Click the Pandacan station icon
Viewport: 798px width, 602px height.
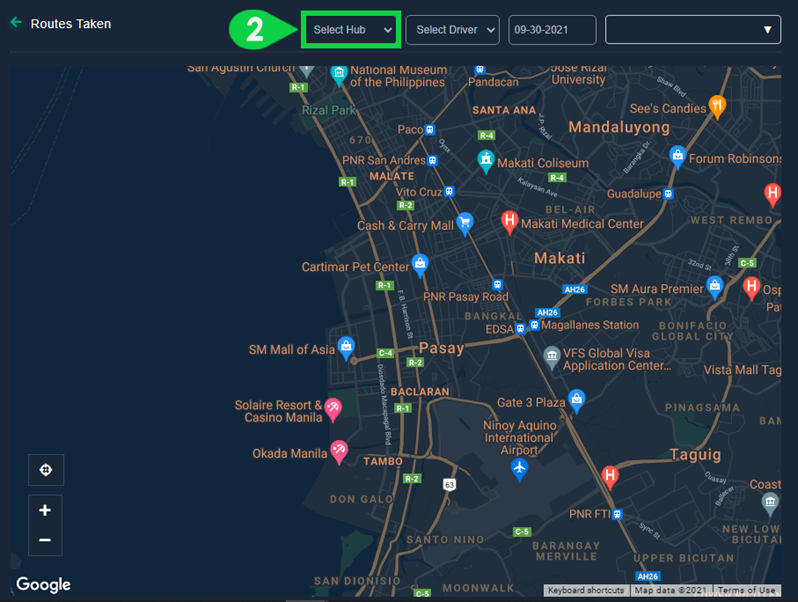click(x=479, y=69)
